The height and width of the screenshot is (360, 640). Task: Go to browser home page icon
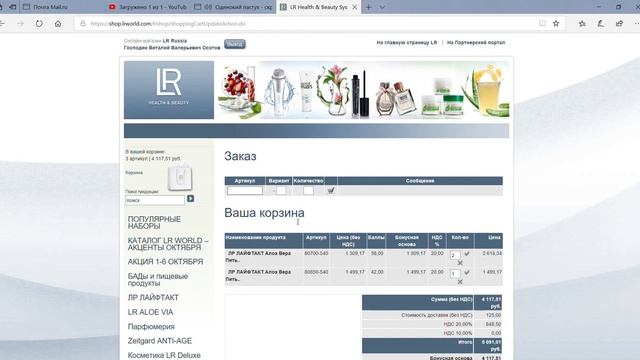[x=58, y=24]
